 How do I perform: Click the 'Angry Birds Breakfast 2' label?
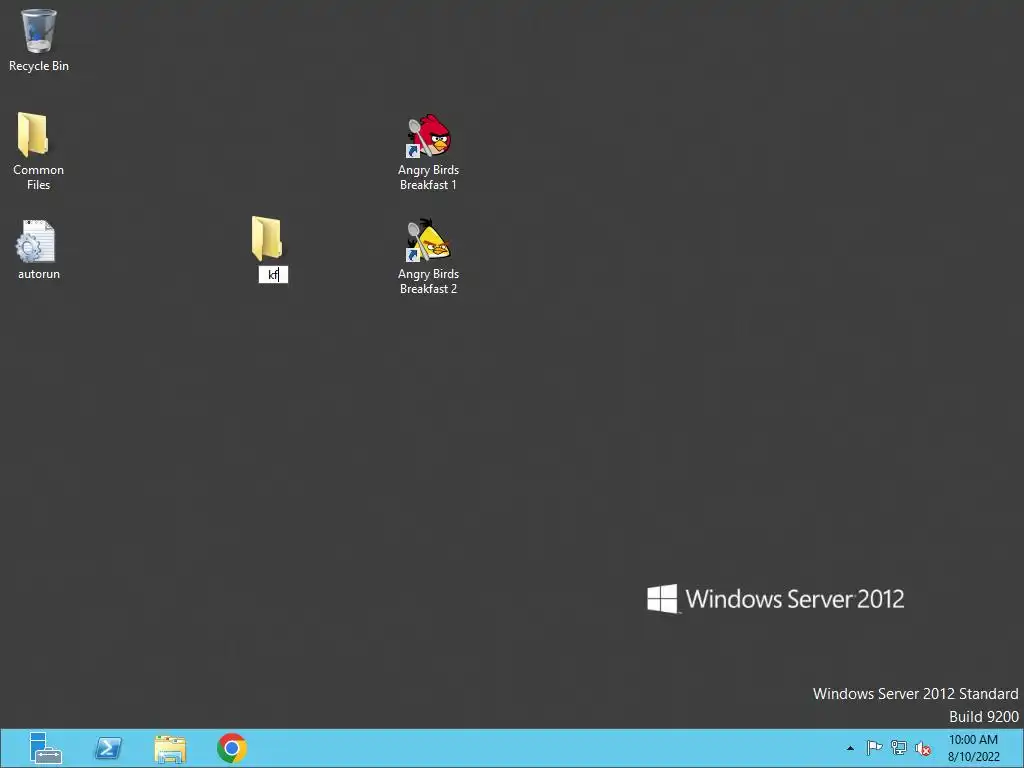[x=428, y=281]
